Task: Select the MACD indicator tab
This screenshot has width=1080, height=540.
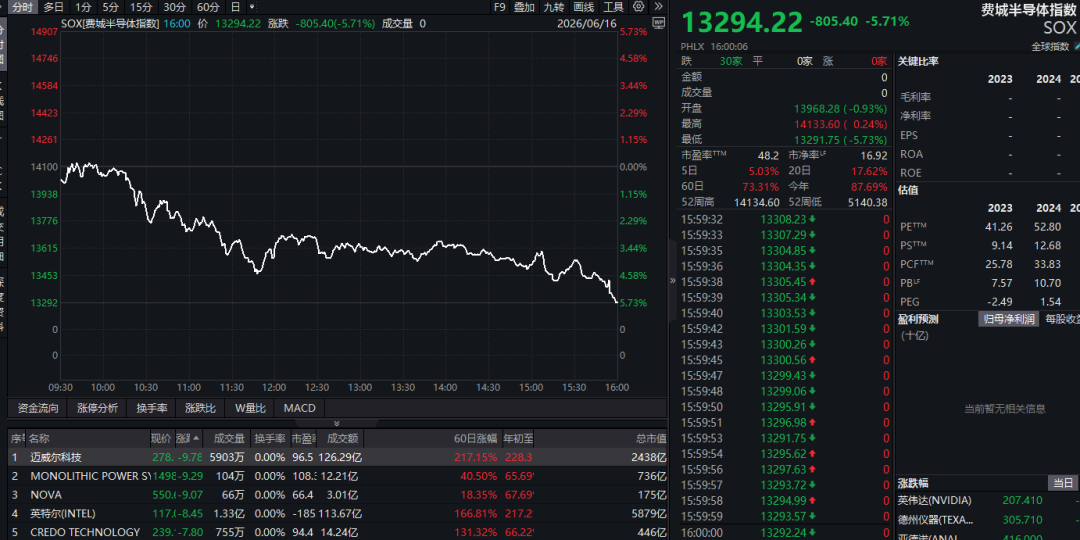Action: (x=300, y=408)
